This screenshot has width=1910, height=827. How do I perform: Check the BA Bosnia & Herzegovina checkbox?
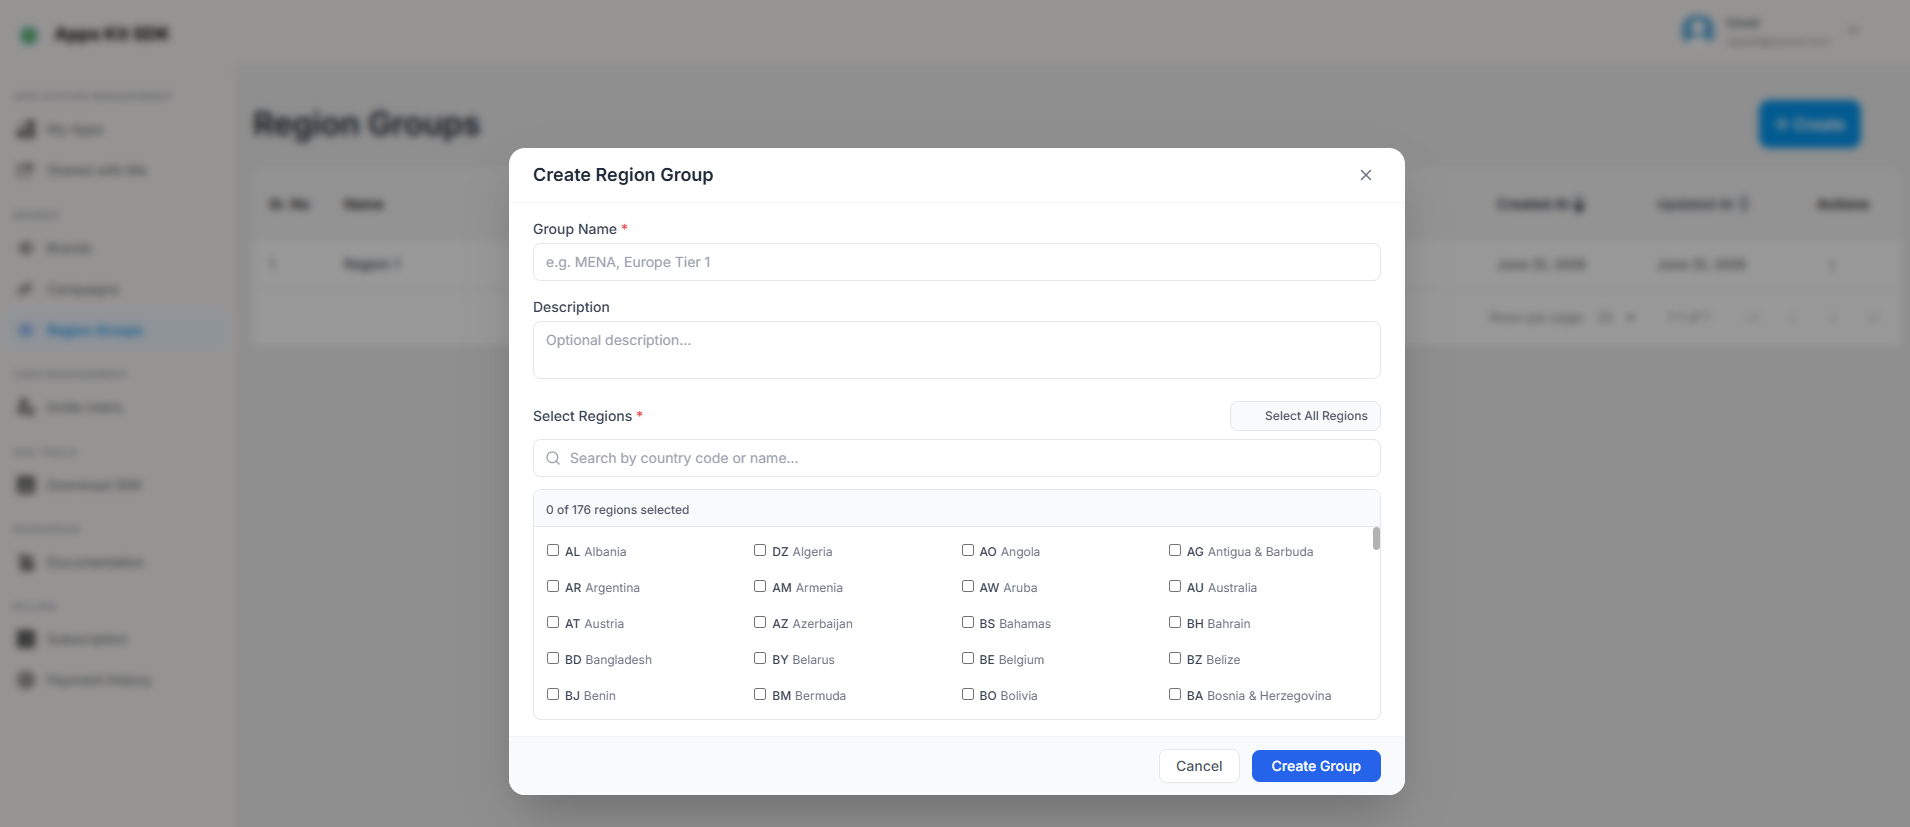(1175, 694)
